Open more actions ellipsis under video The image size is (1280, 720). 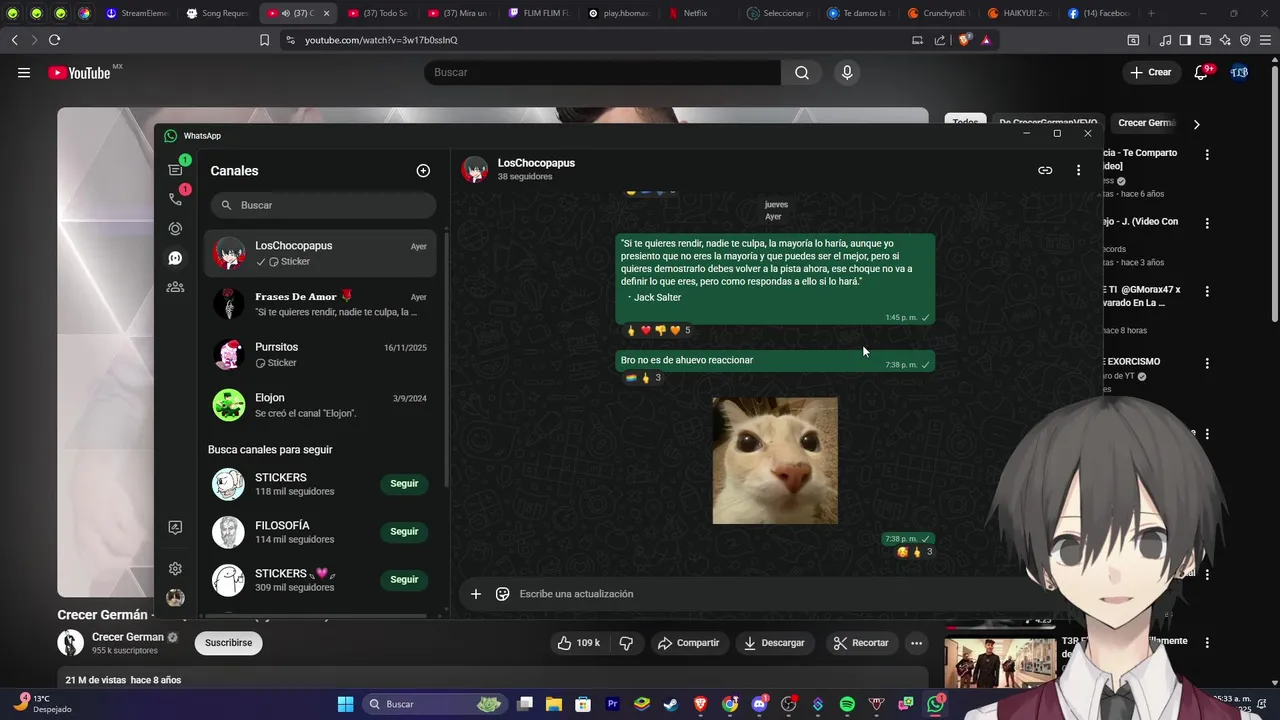click(916, 643)
